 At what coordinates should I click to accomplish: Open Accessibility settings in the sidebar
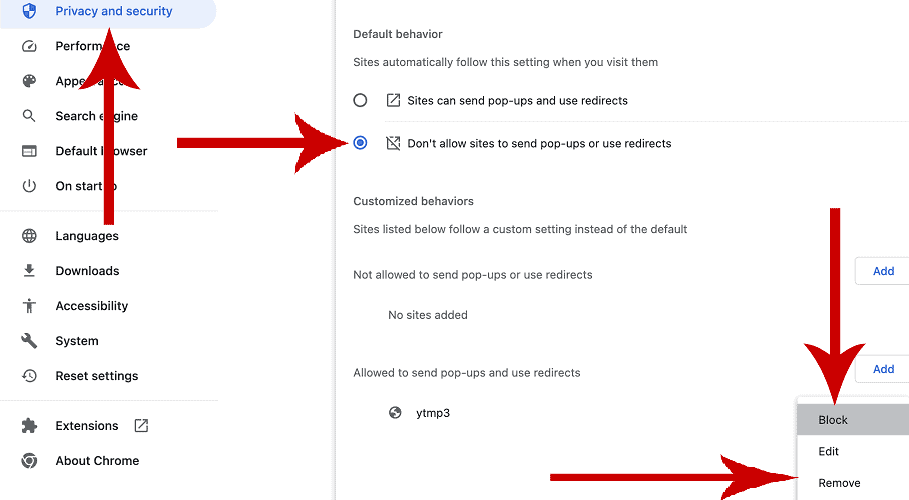tap(91, 306)
